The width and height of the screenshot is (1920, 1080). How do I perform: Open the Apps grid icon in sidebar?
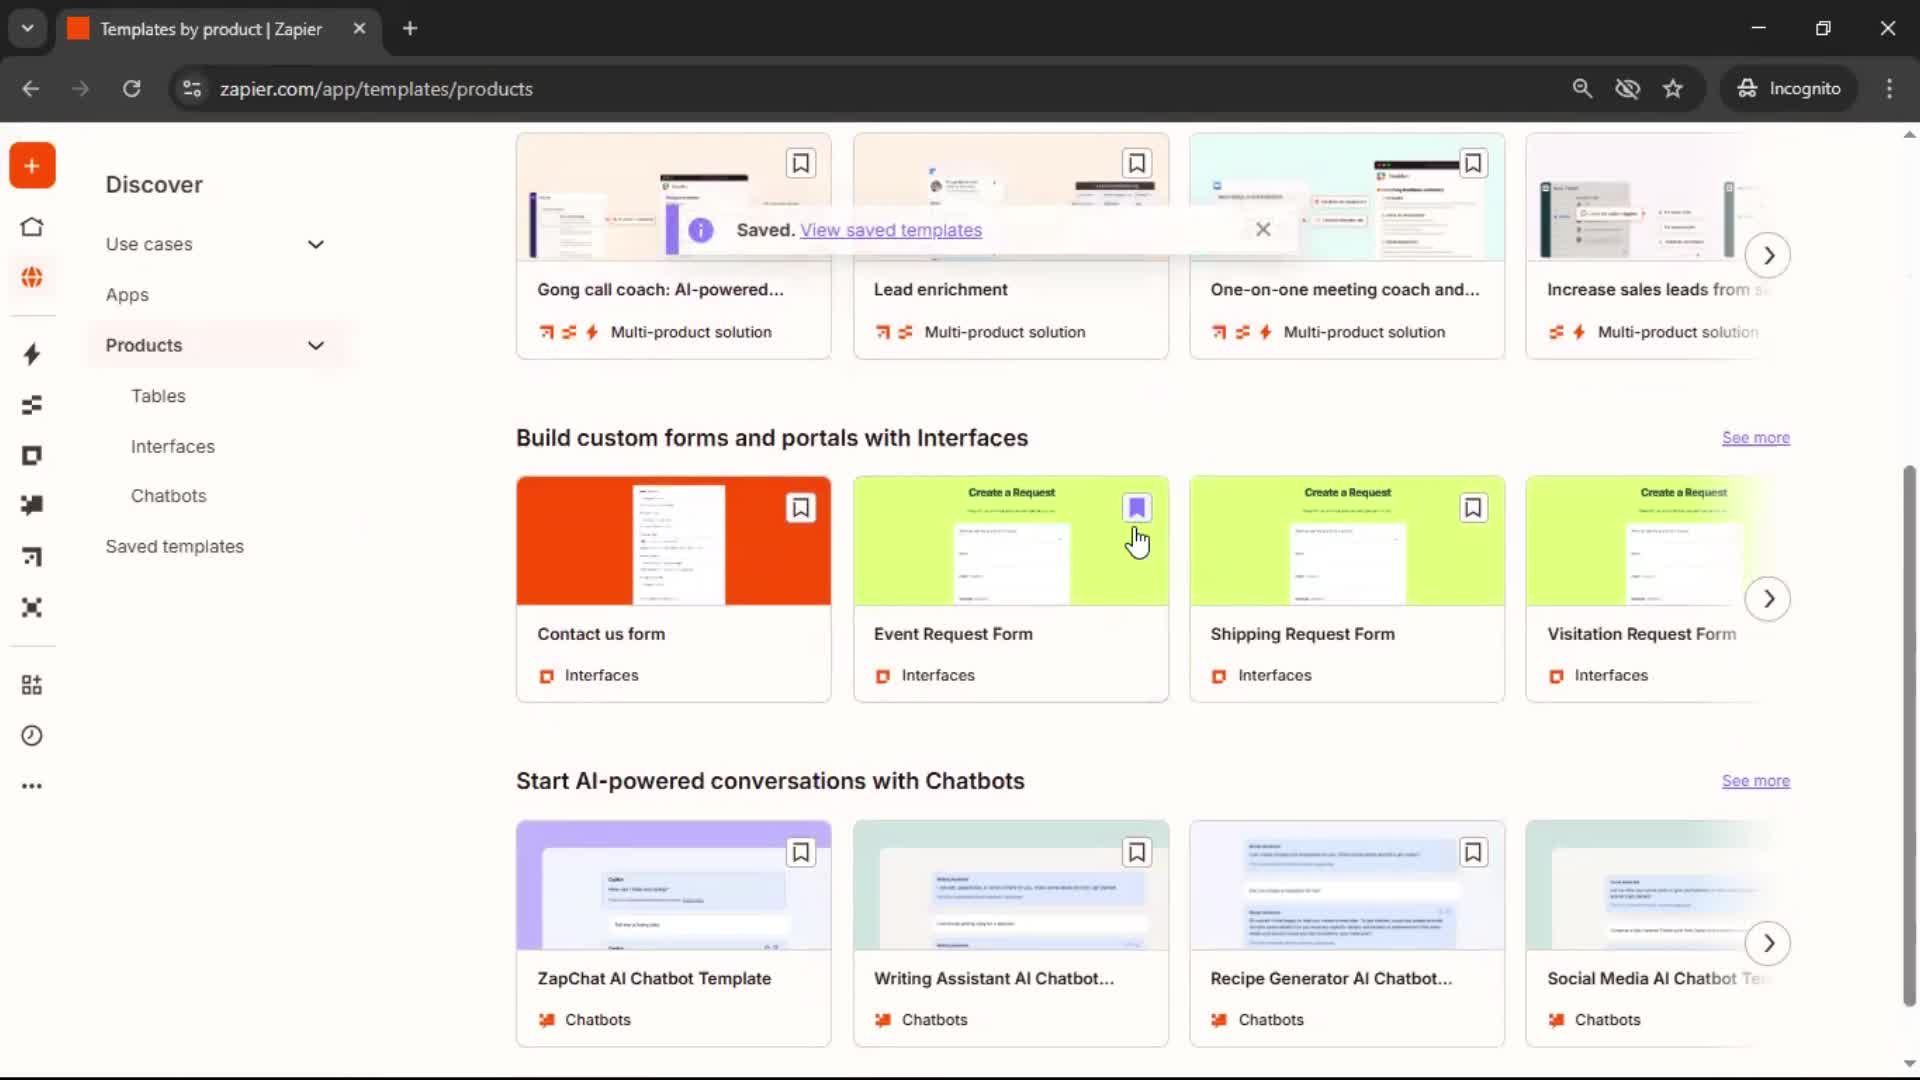pyautogui.click(x=32, y=685)
